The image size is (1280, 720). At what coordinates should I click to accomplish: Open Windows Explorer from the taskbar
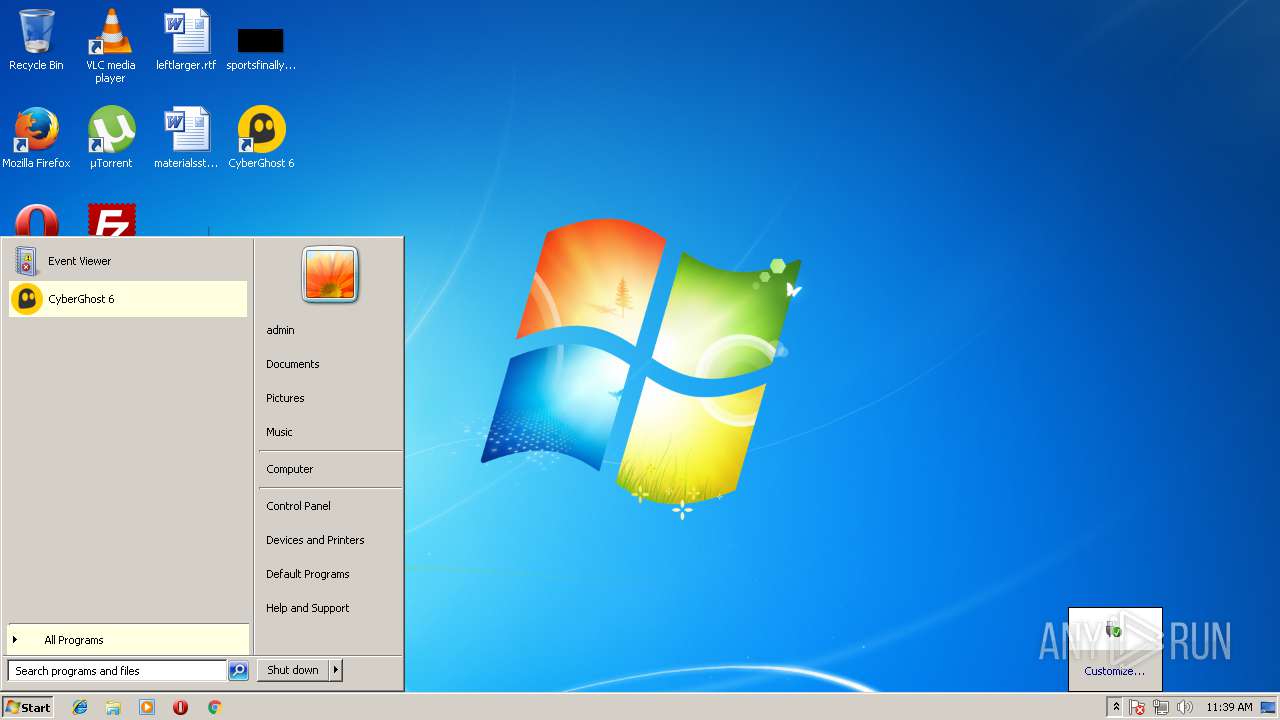click(x=113, y=707)
